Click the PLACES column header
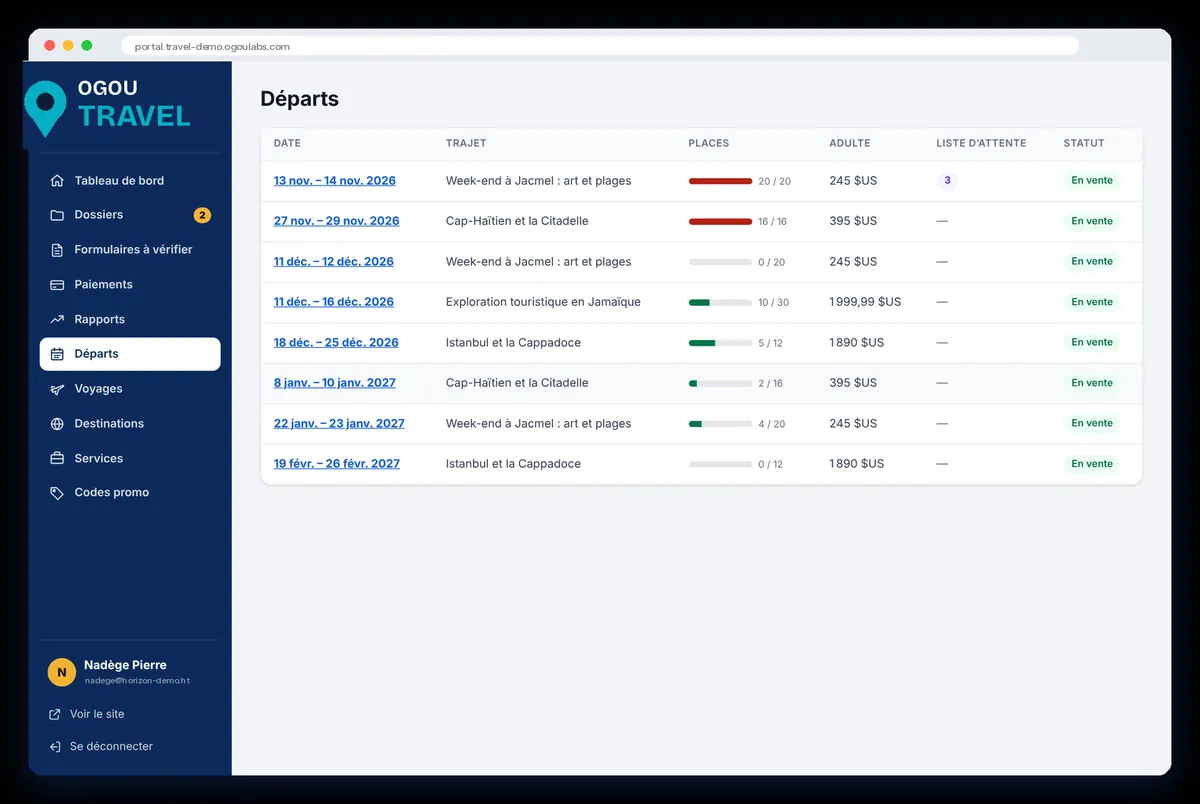 (709, 143)
